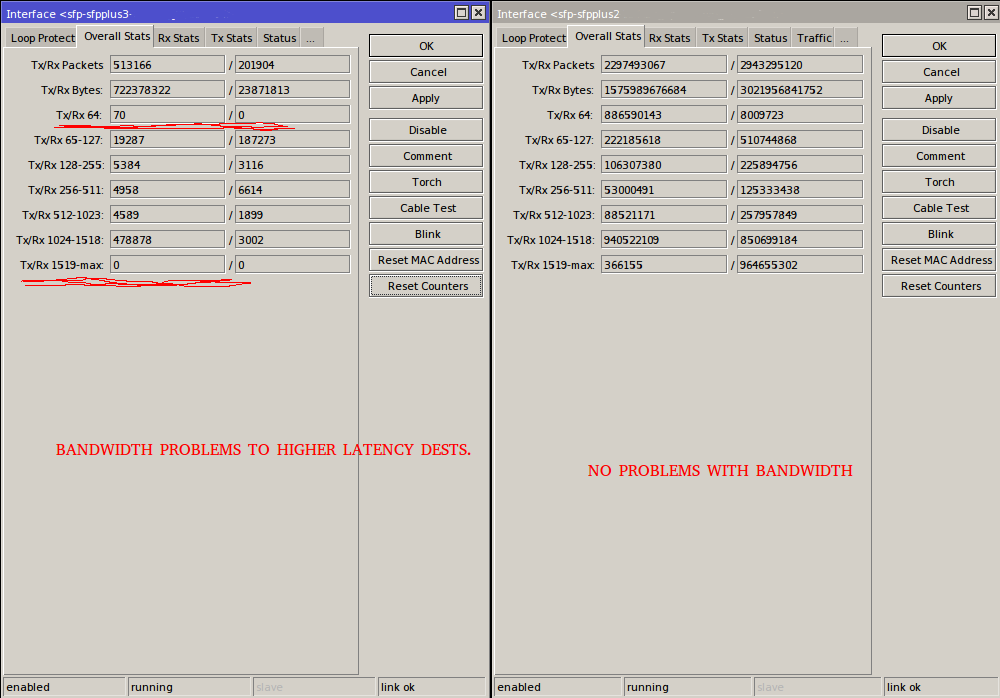Screen dimensions: 1000x698
Task: Click Blink in sfp-sfpplus3 window
Action: click(x=426, y=234)
